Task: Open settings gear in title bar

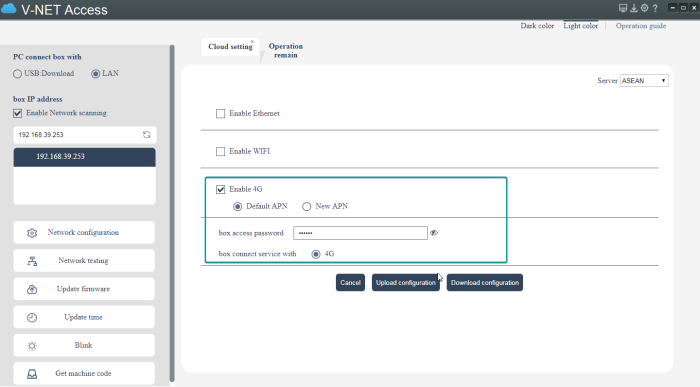Action: (x=644, y=8)
